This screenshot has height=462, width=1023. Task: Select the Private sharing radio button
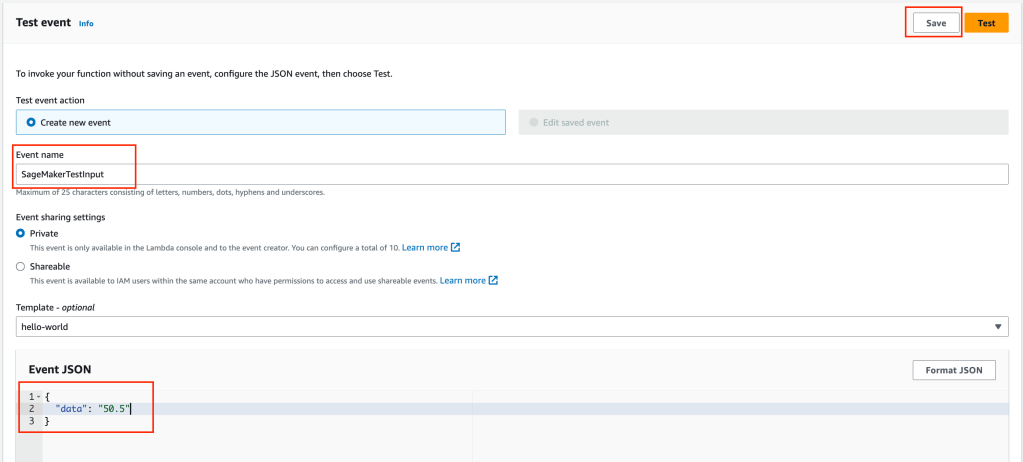(21, 233)
